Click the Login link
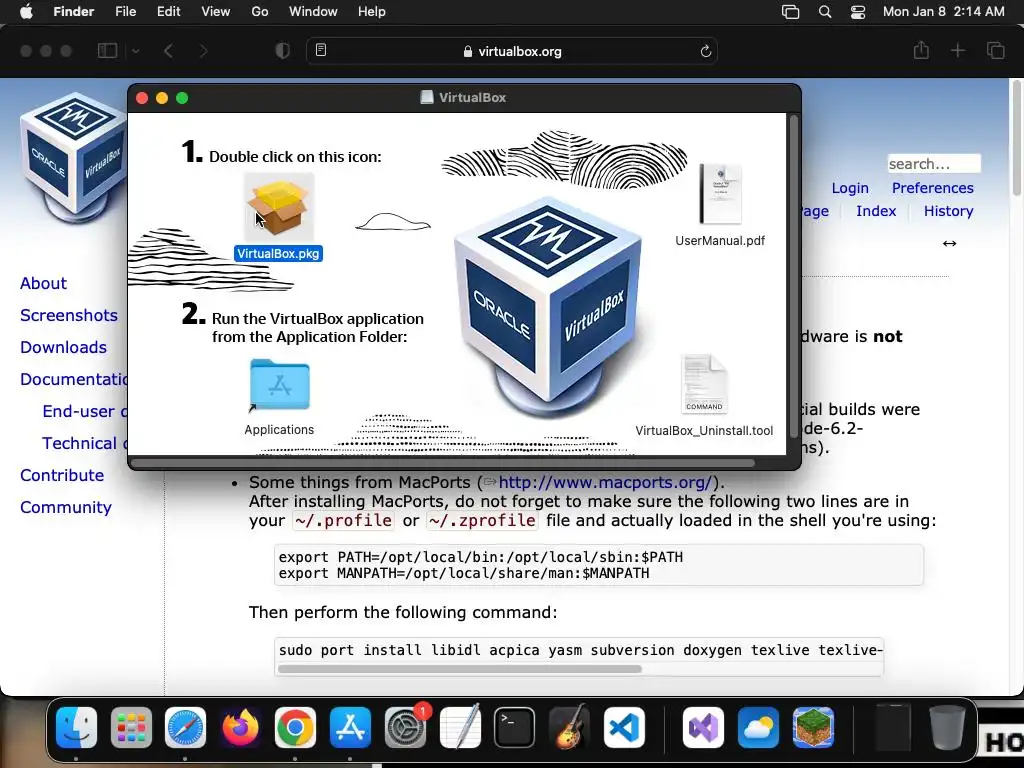 tap(850, 188)
